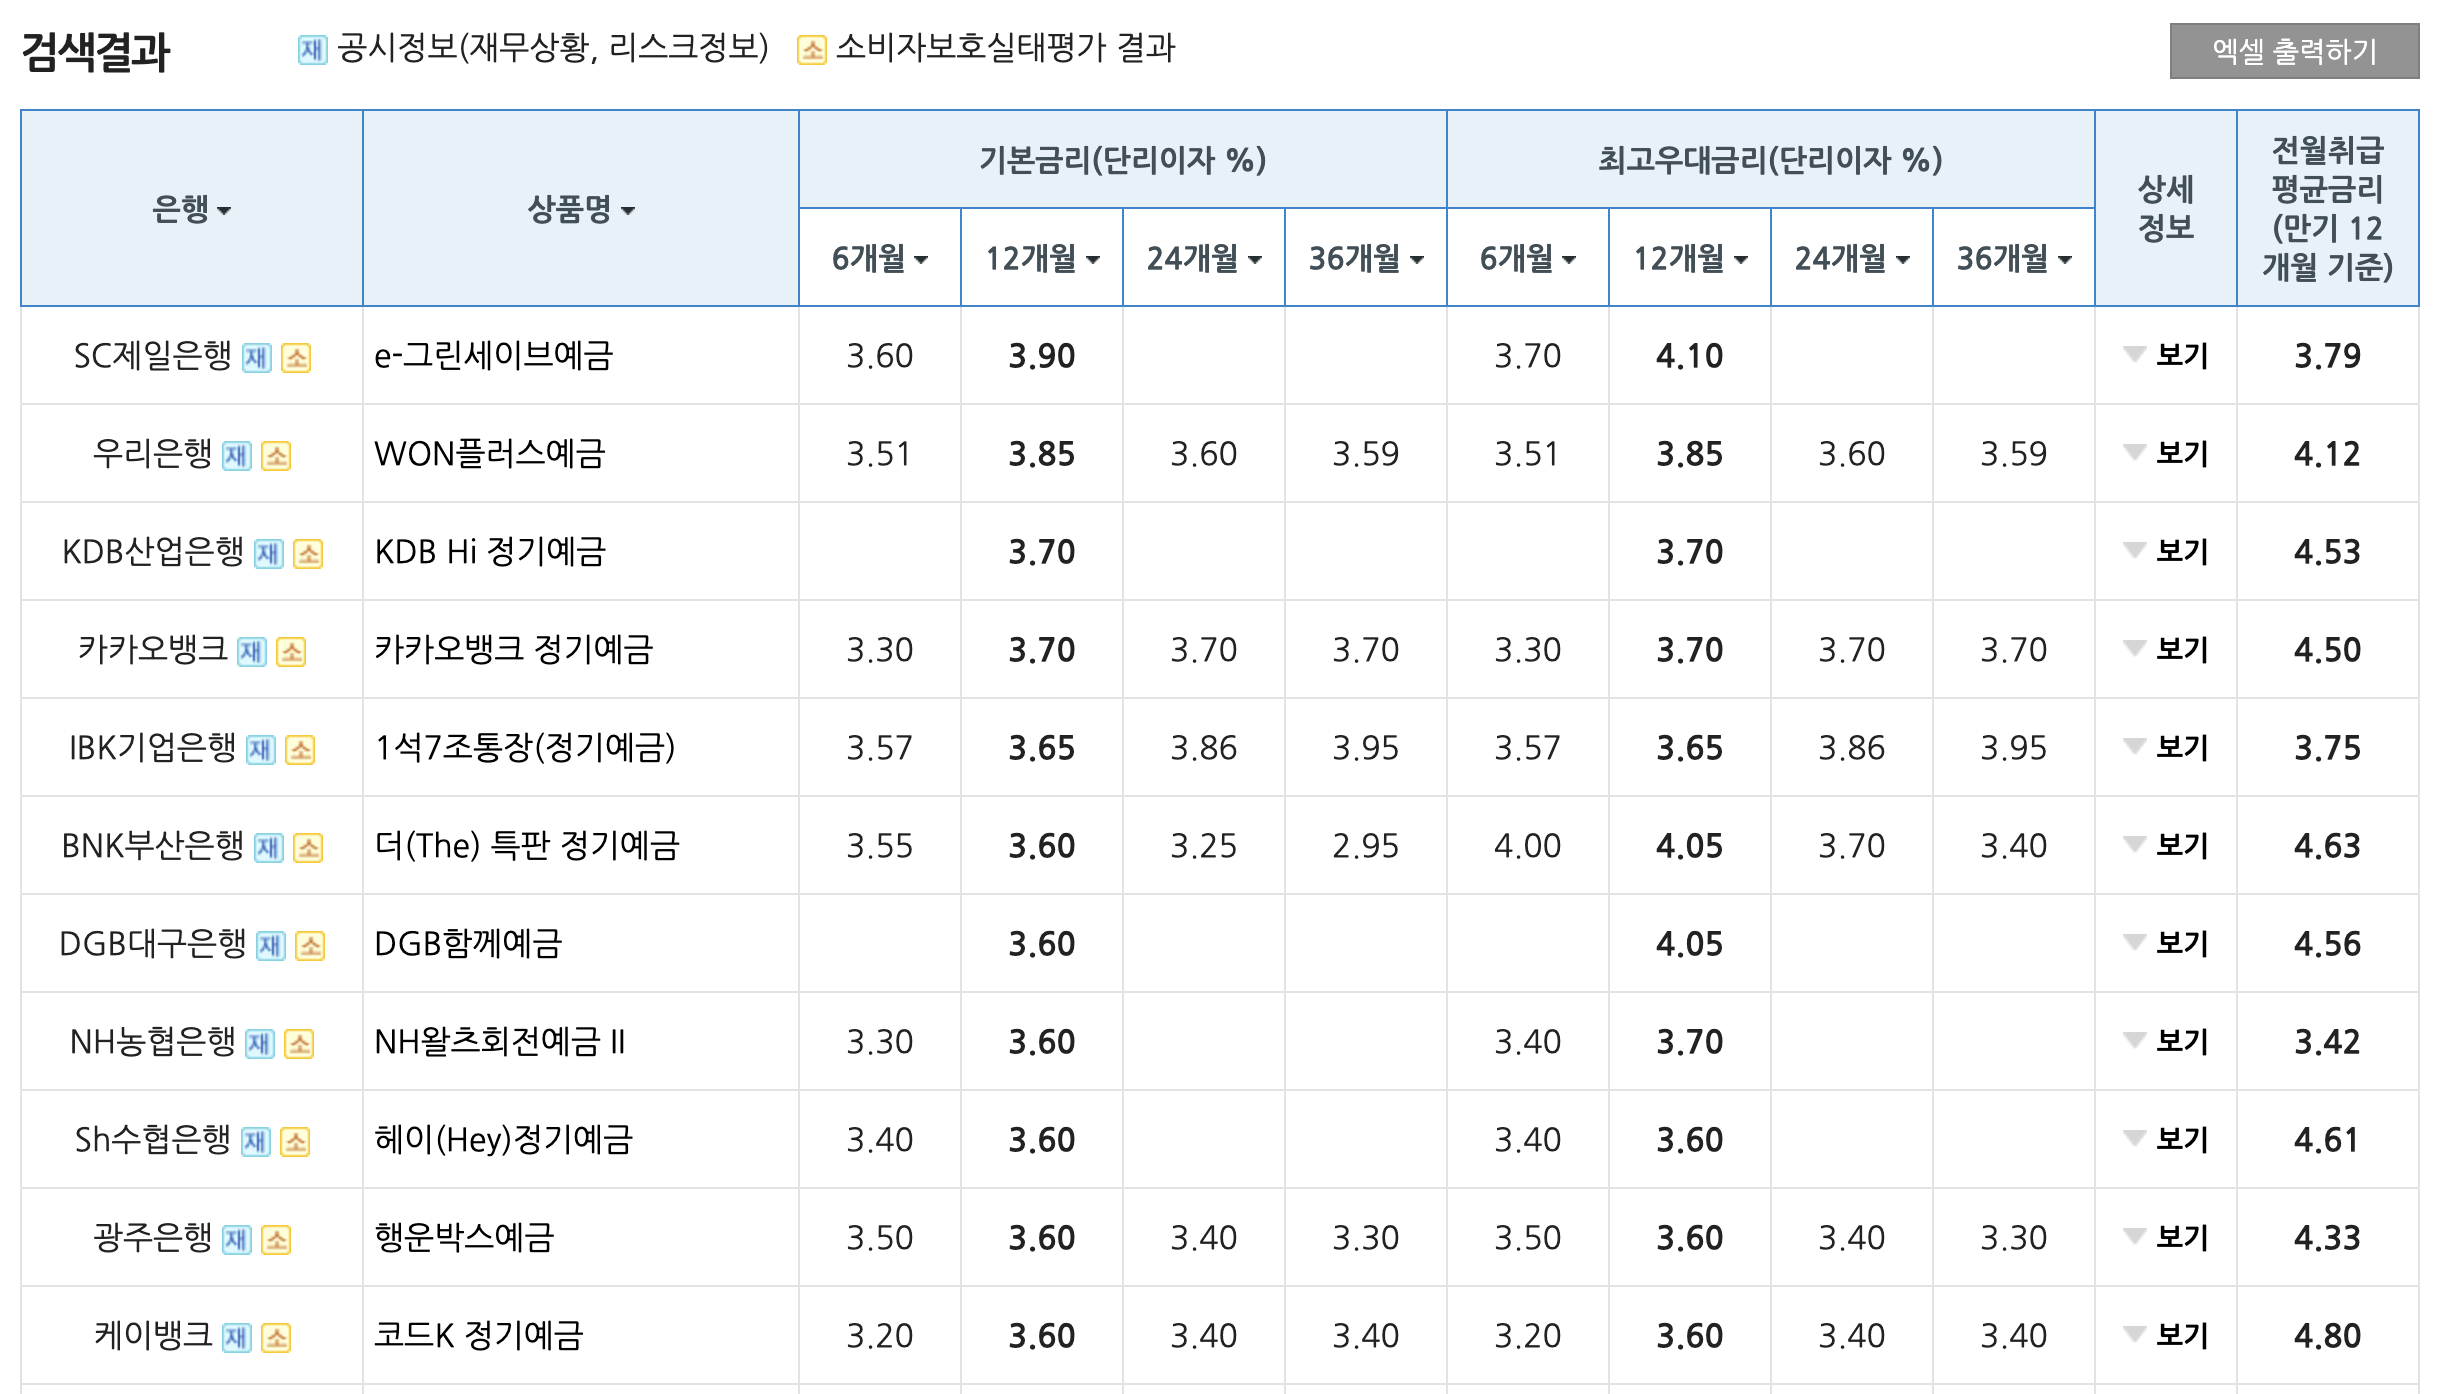
Task: Open 우리은행 blue 재 financial info icon
Action: (x=237, y=456)
